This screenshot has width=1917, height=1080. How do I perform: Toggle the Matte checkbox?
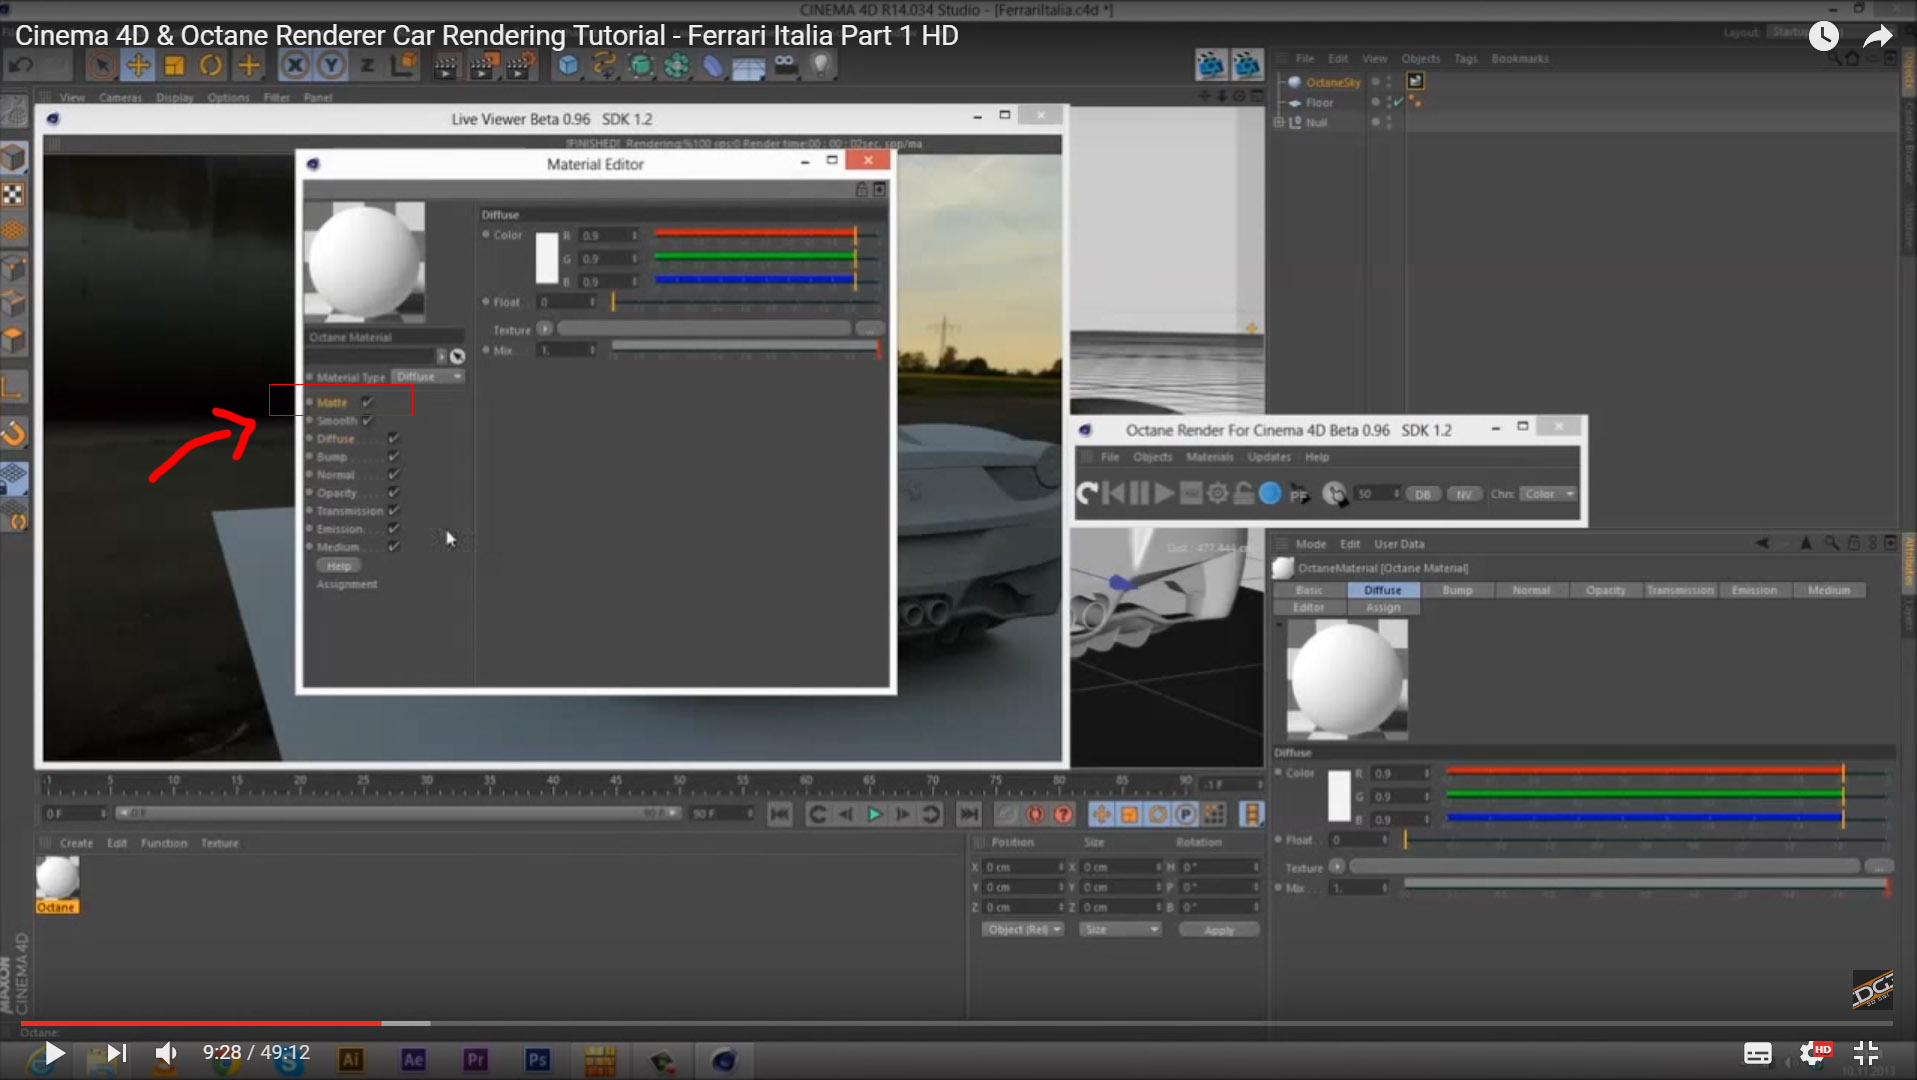[368, 402]
